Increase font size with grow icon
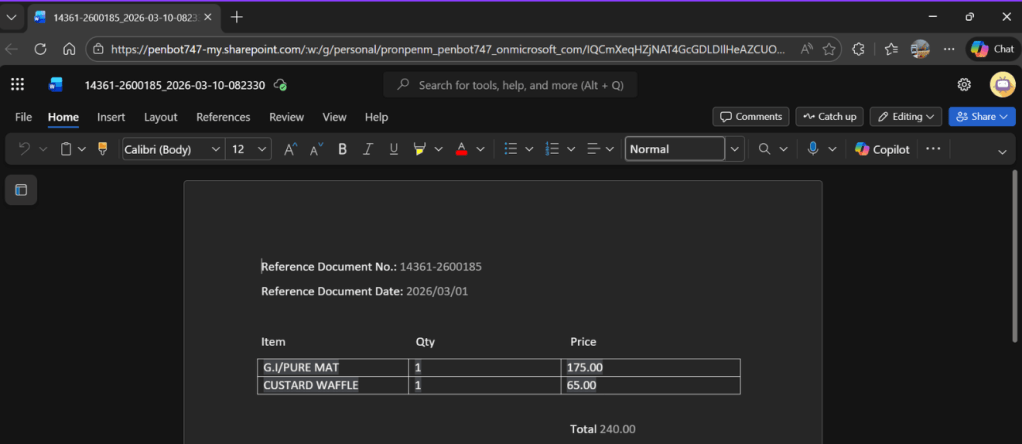 (290, 149)
